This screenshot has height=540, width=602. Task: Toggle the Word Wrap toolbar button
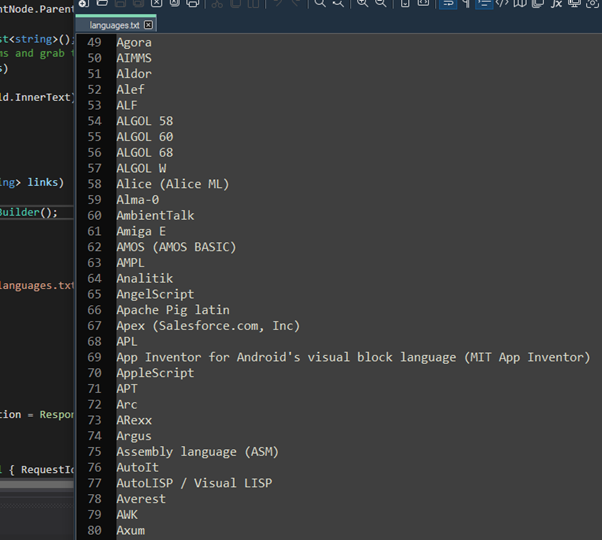(448, 3)
